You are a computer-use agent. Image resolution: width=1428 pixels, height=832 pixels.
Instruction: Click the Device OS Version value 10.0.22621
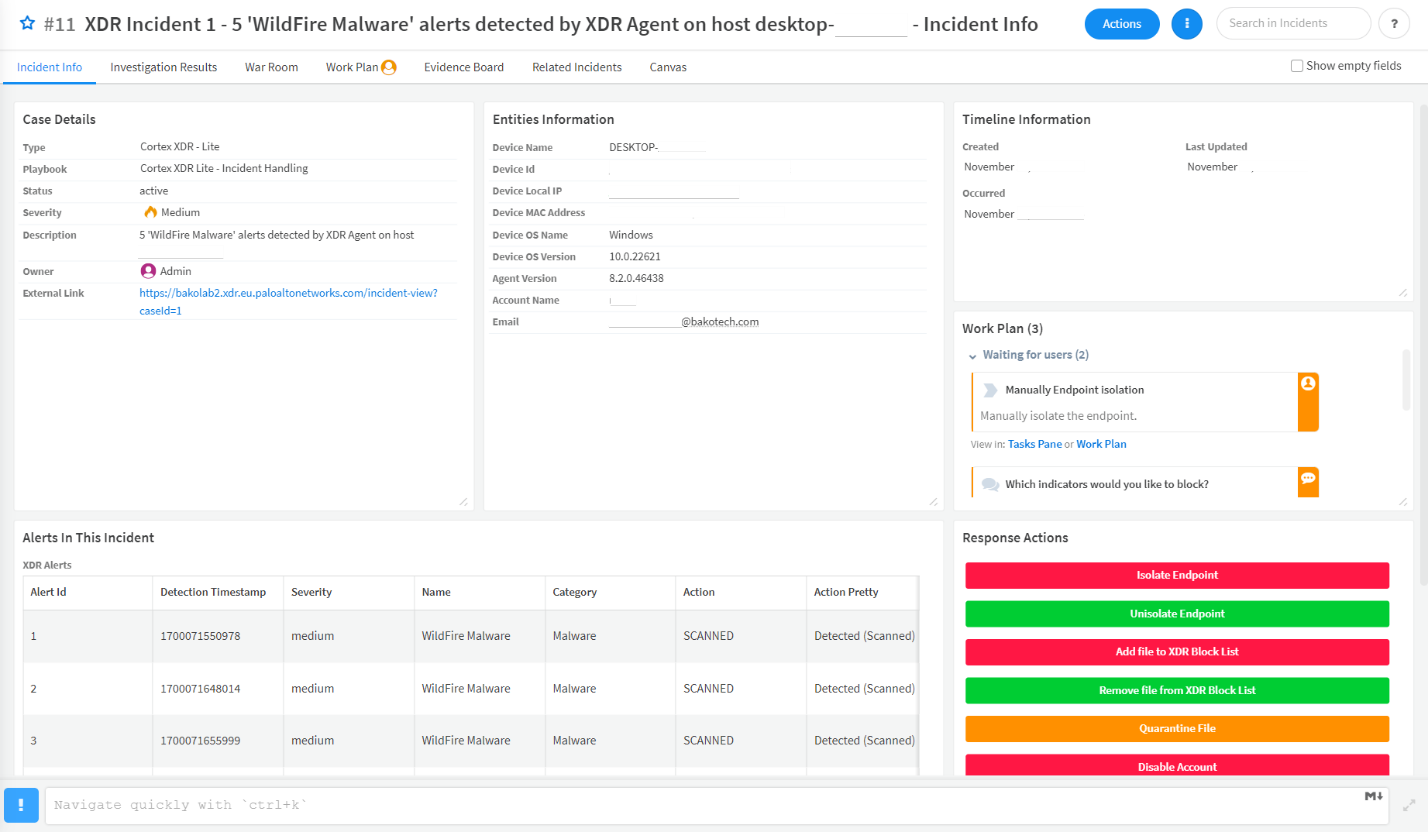click(x=634, y=256)
